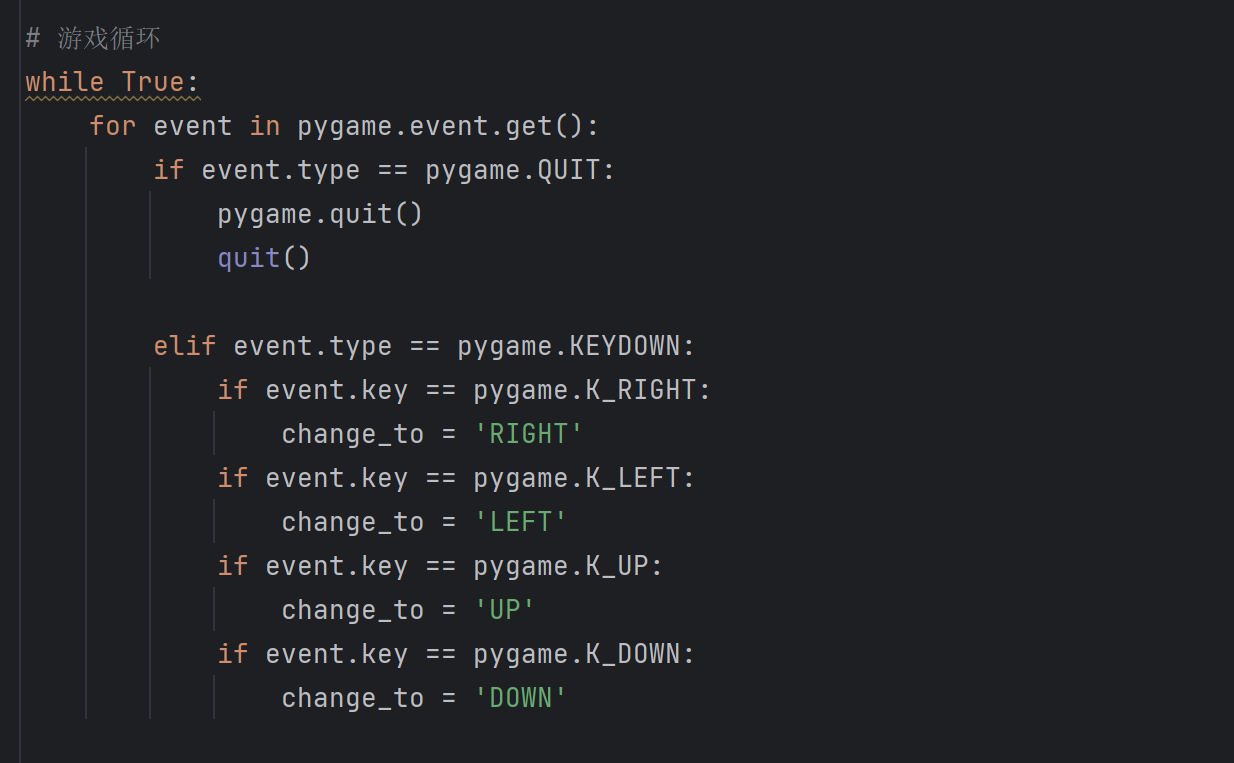Click the 'UP' string literal
Screen dimensions: 1234x763
pos(504,610)
